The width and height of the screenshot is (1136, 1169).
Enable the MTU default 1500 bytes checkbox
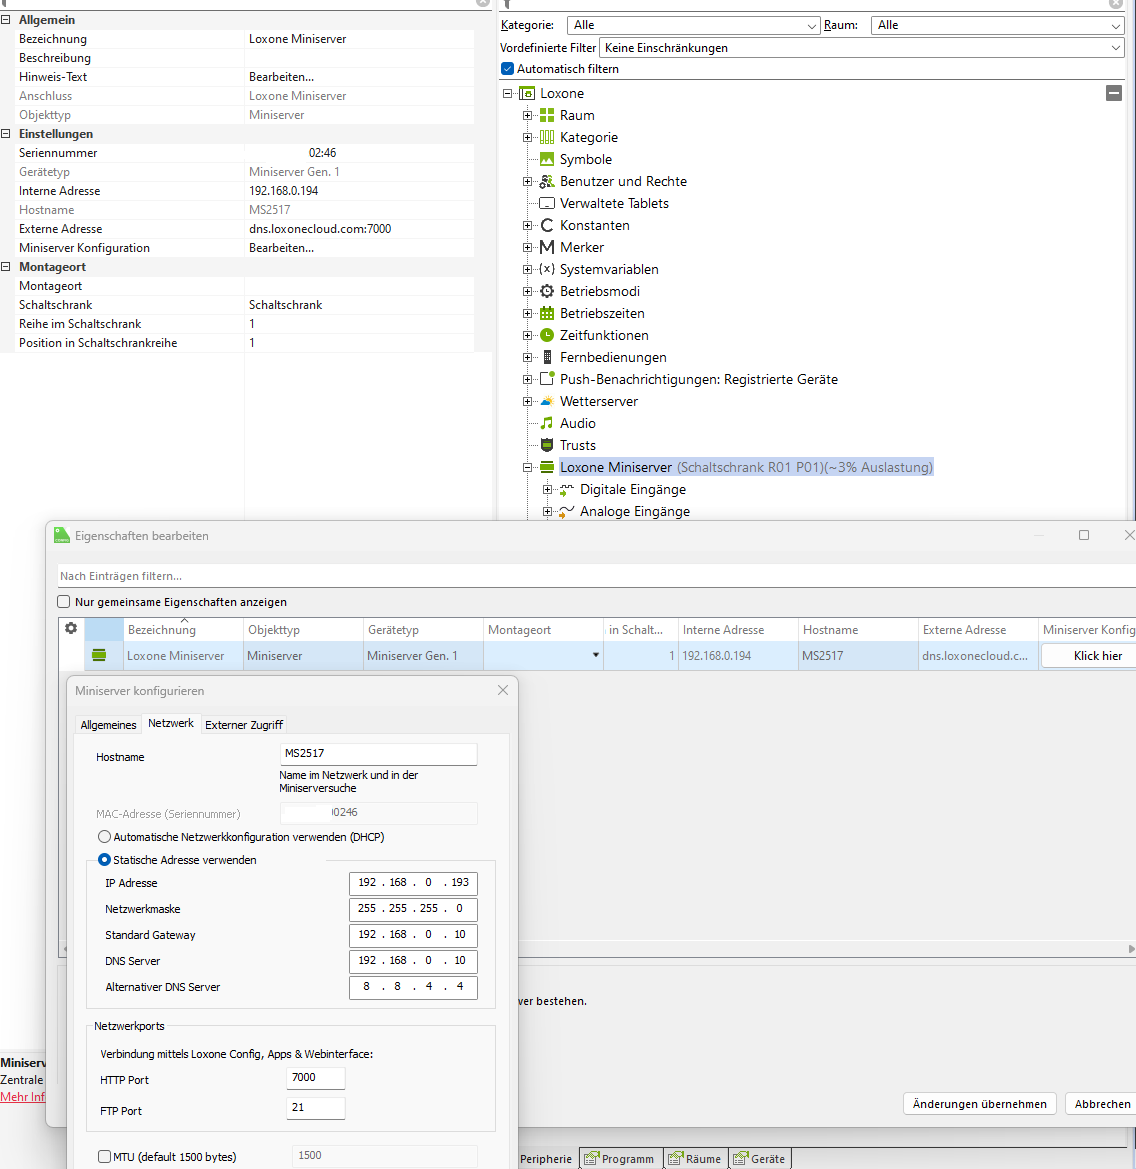point(104,1156)
